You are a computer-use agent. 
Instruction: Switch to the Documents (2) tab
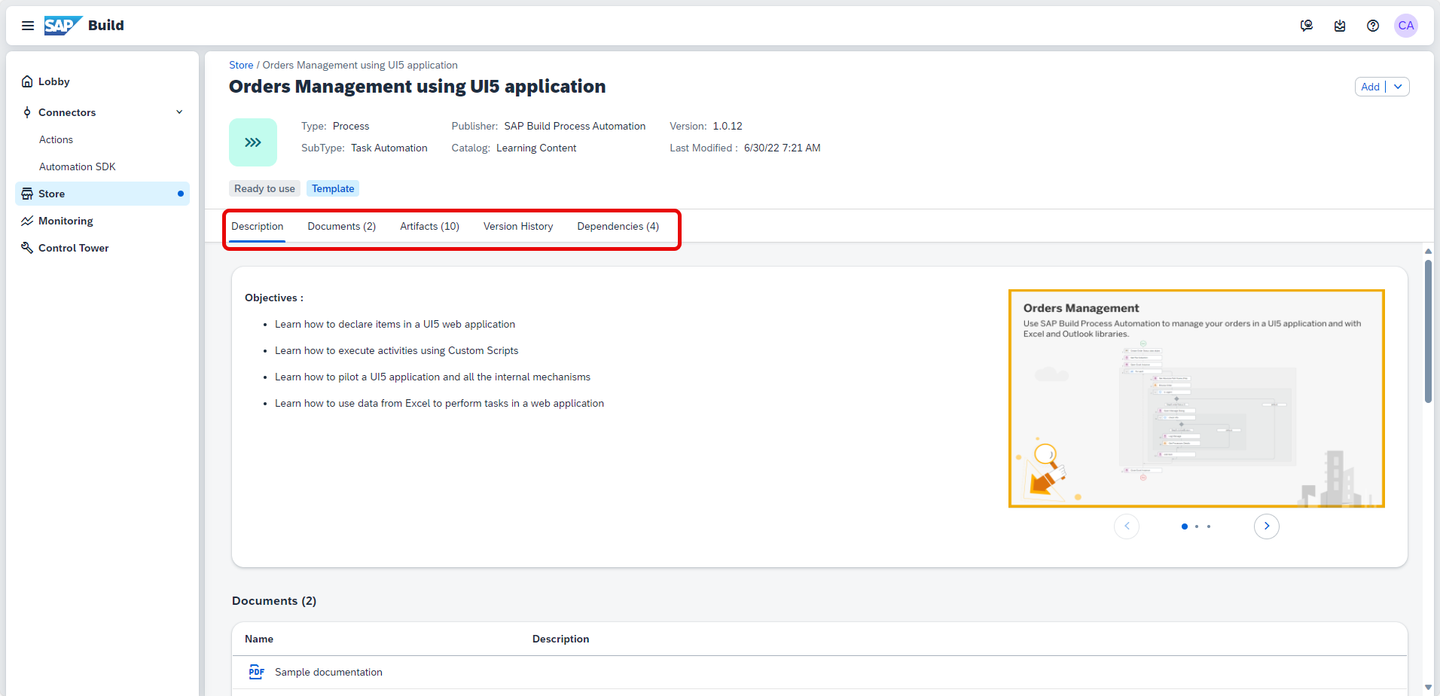click(x=342, y=226)
